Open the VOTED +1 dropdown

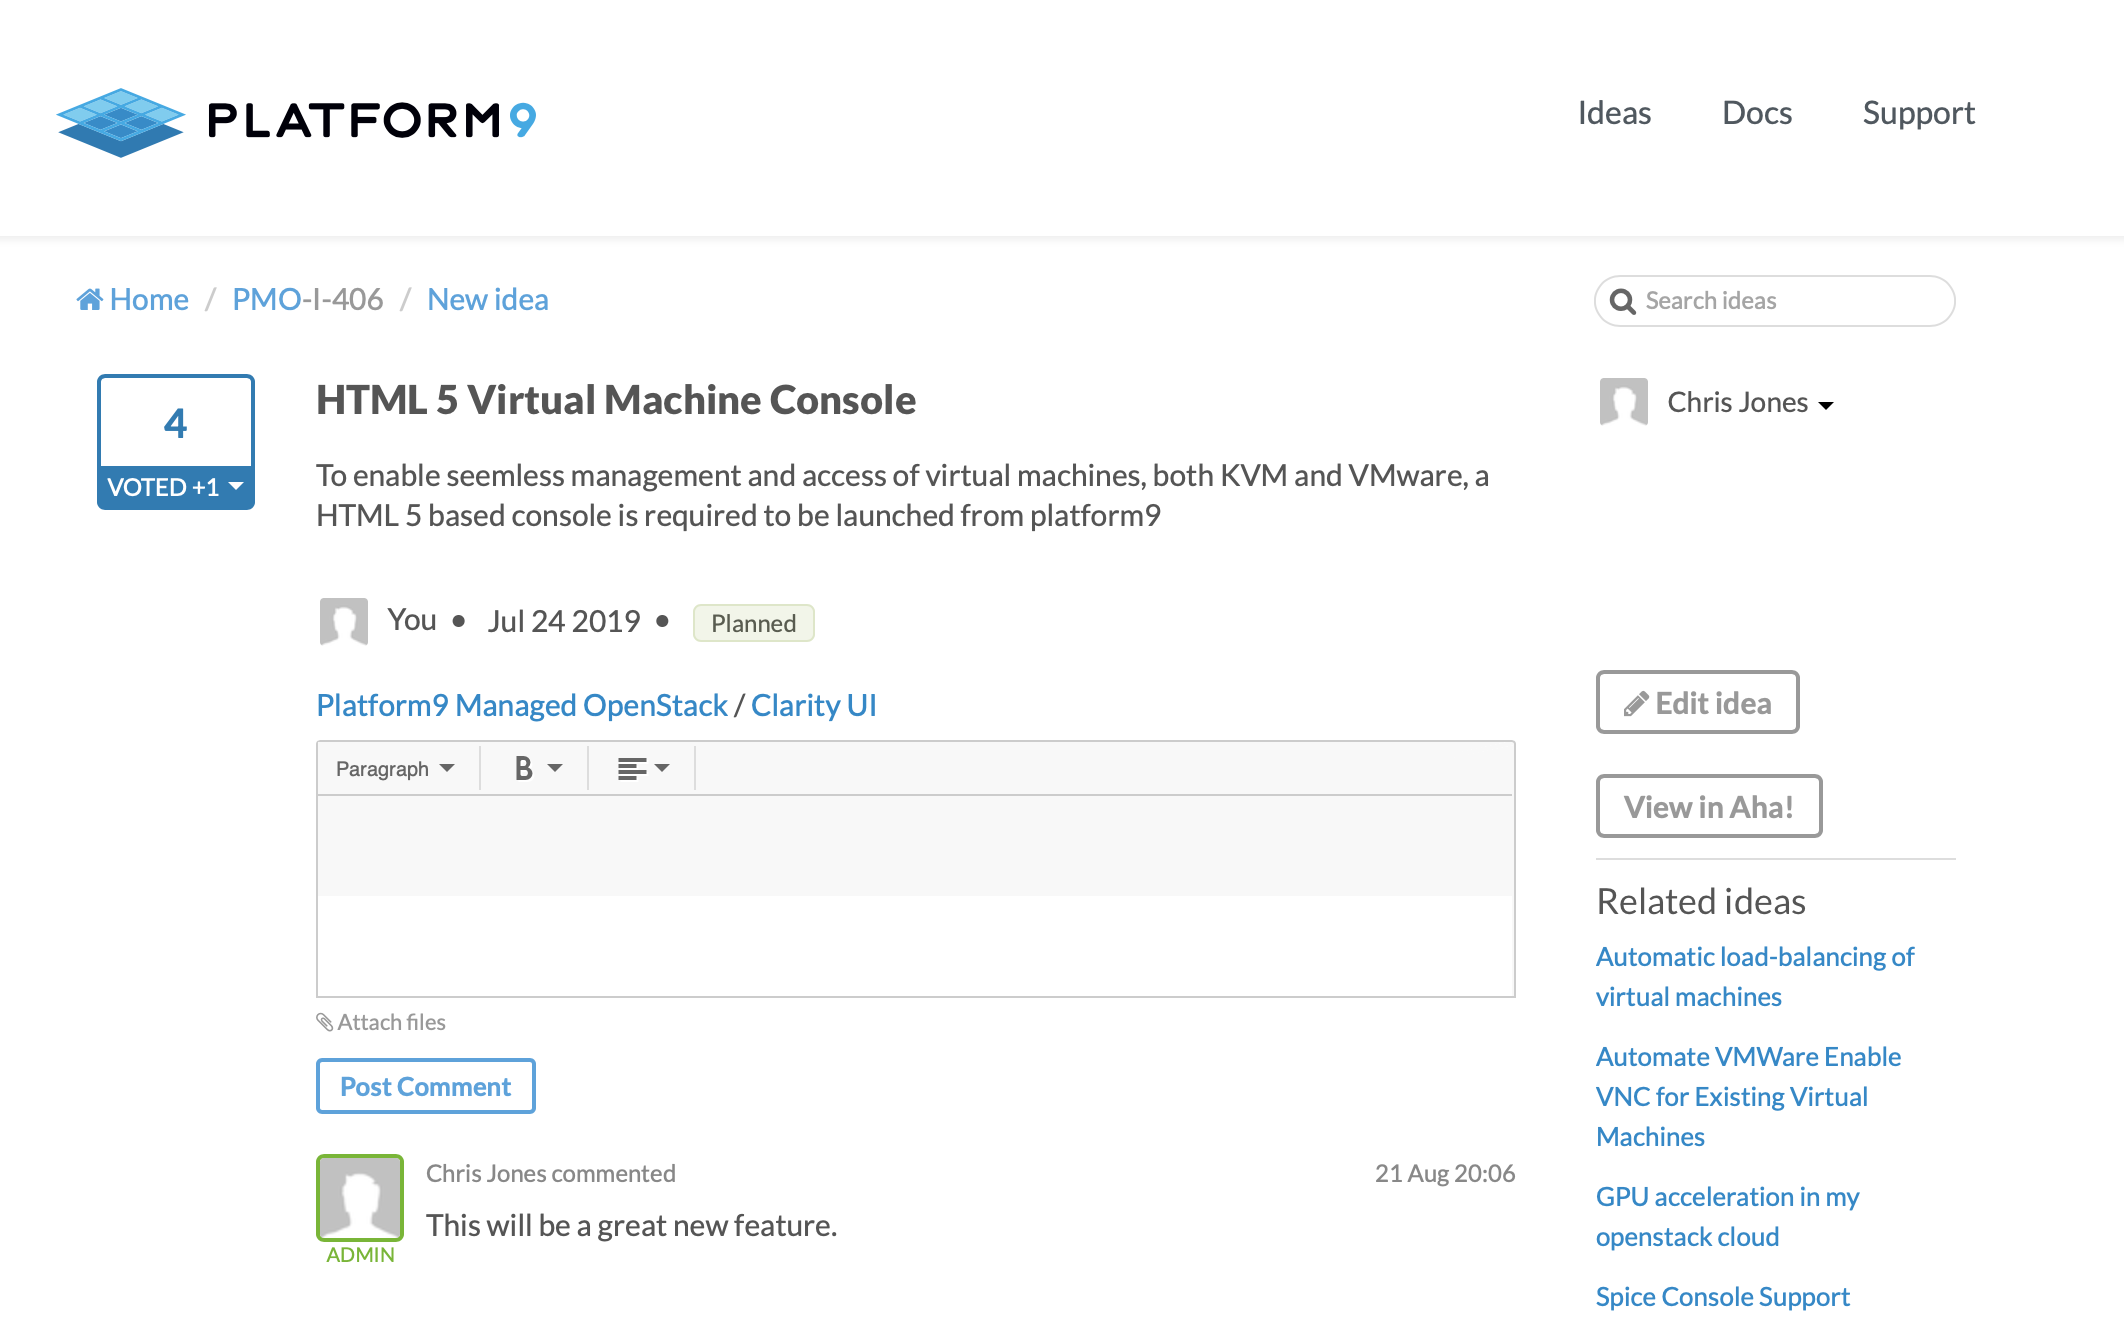(x=176, y=487)
